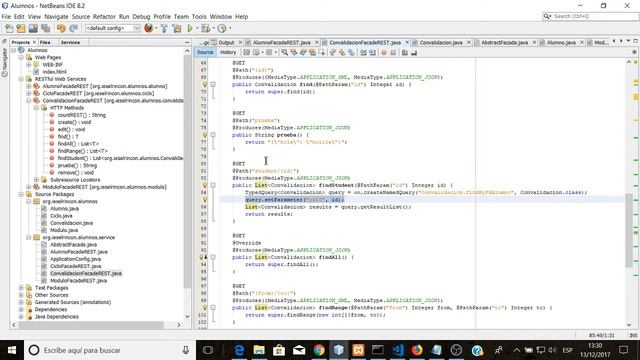Click the Build Project hammer icon
This screenshot has height=360, width=640.
point(164,28)
